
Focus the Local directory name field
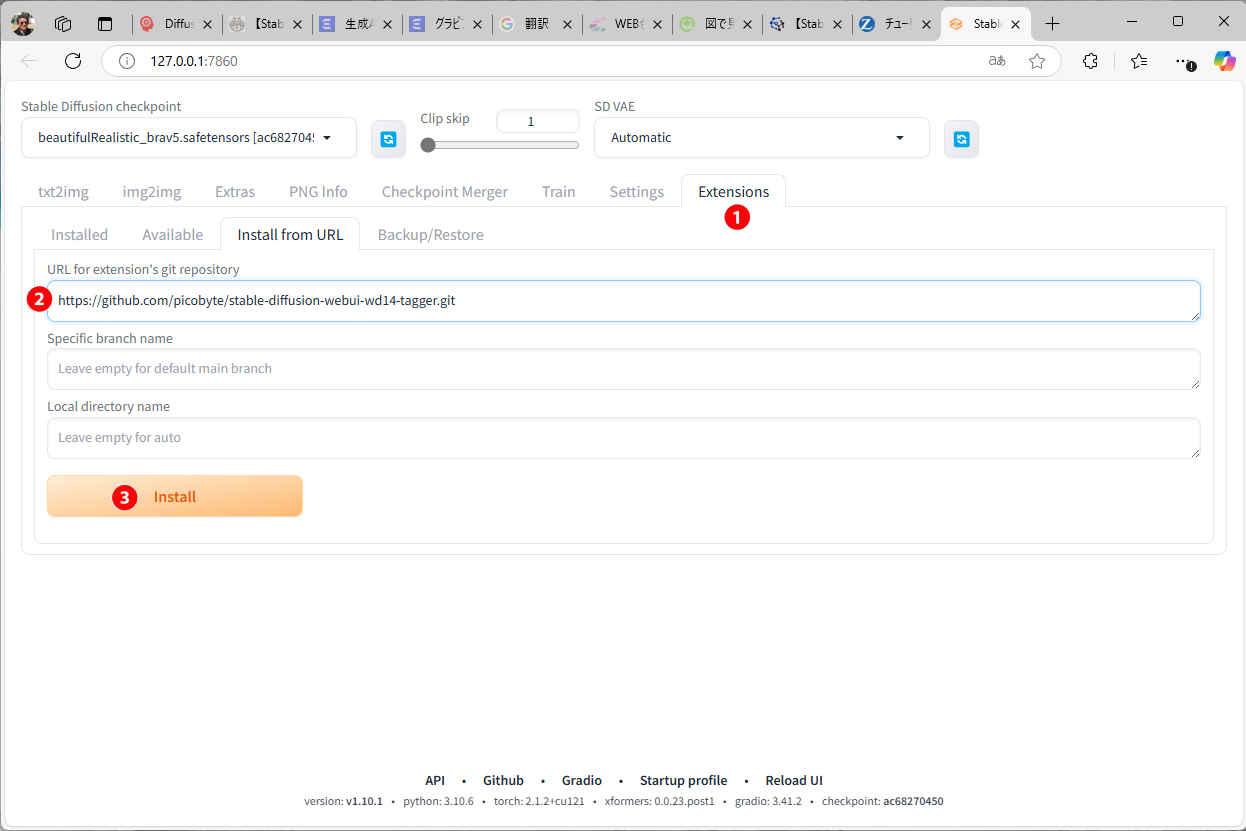pyautogui.click(x=622, y=438)
